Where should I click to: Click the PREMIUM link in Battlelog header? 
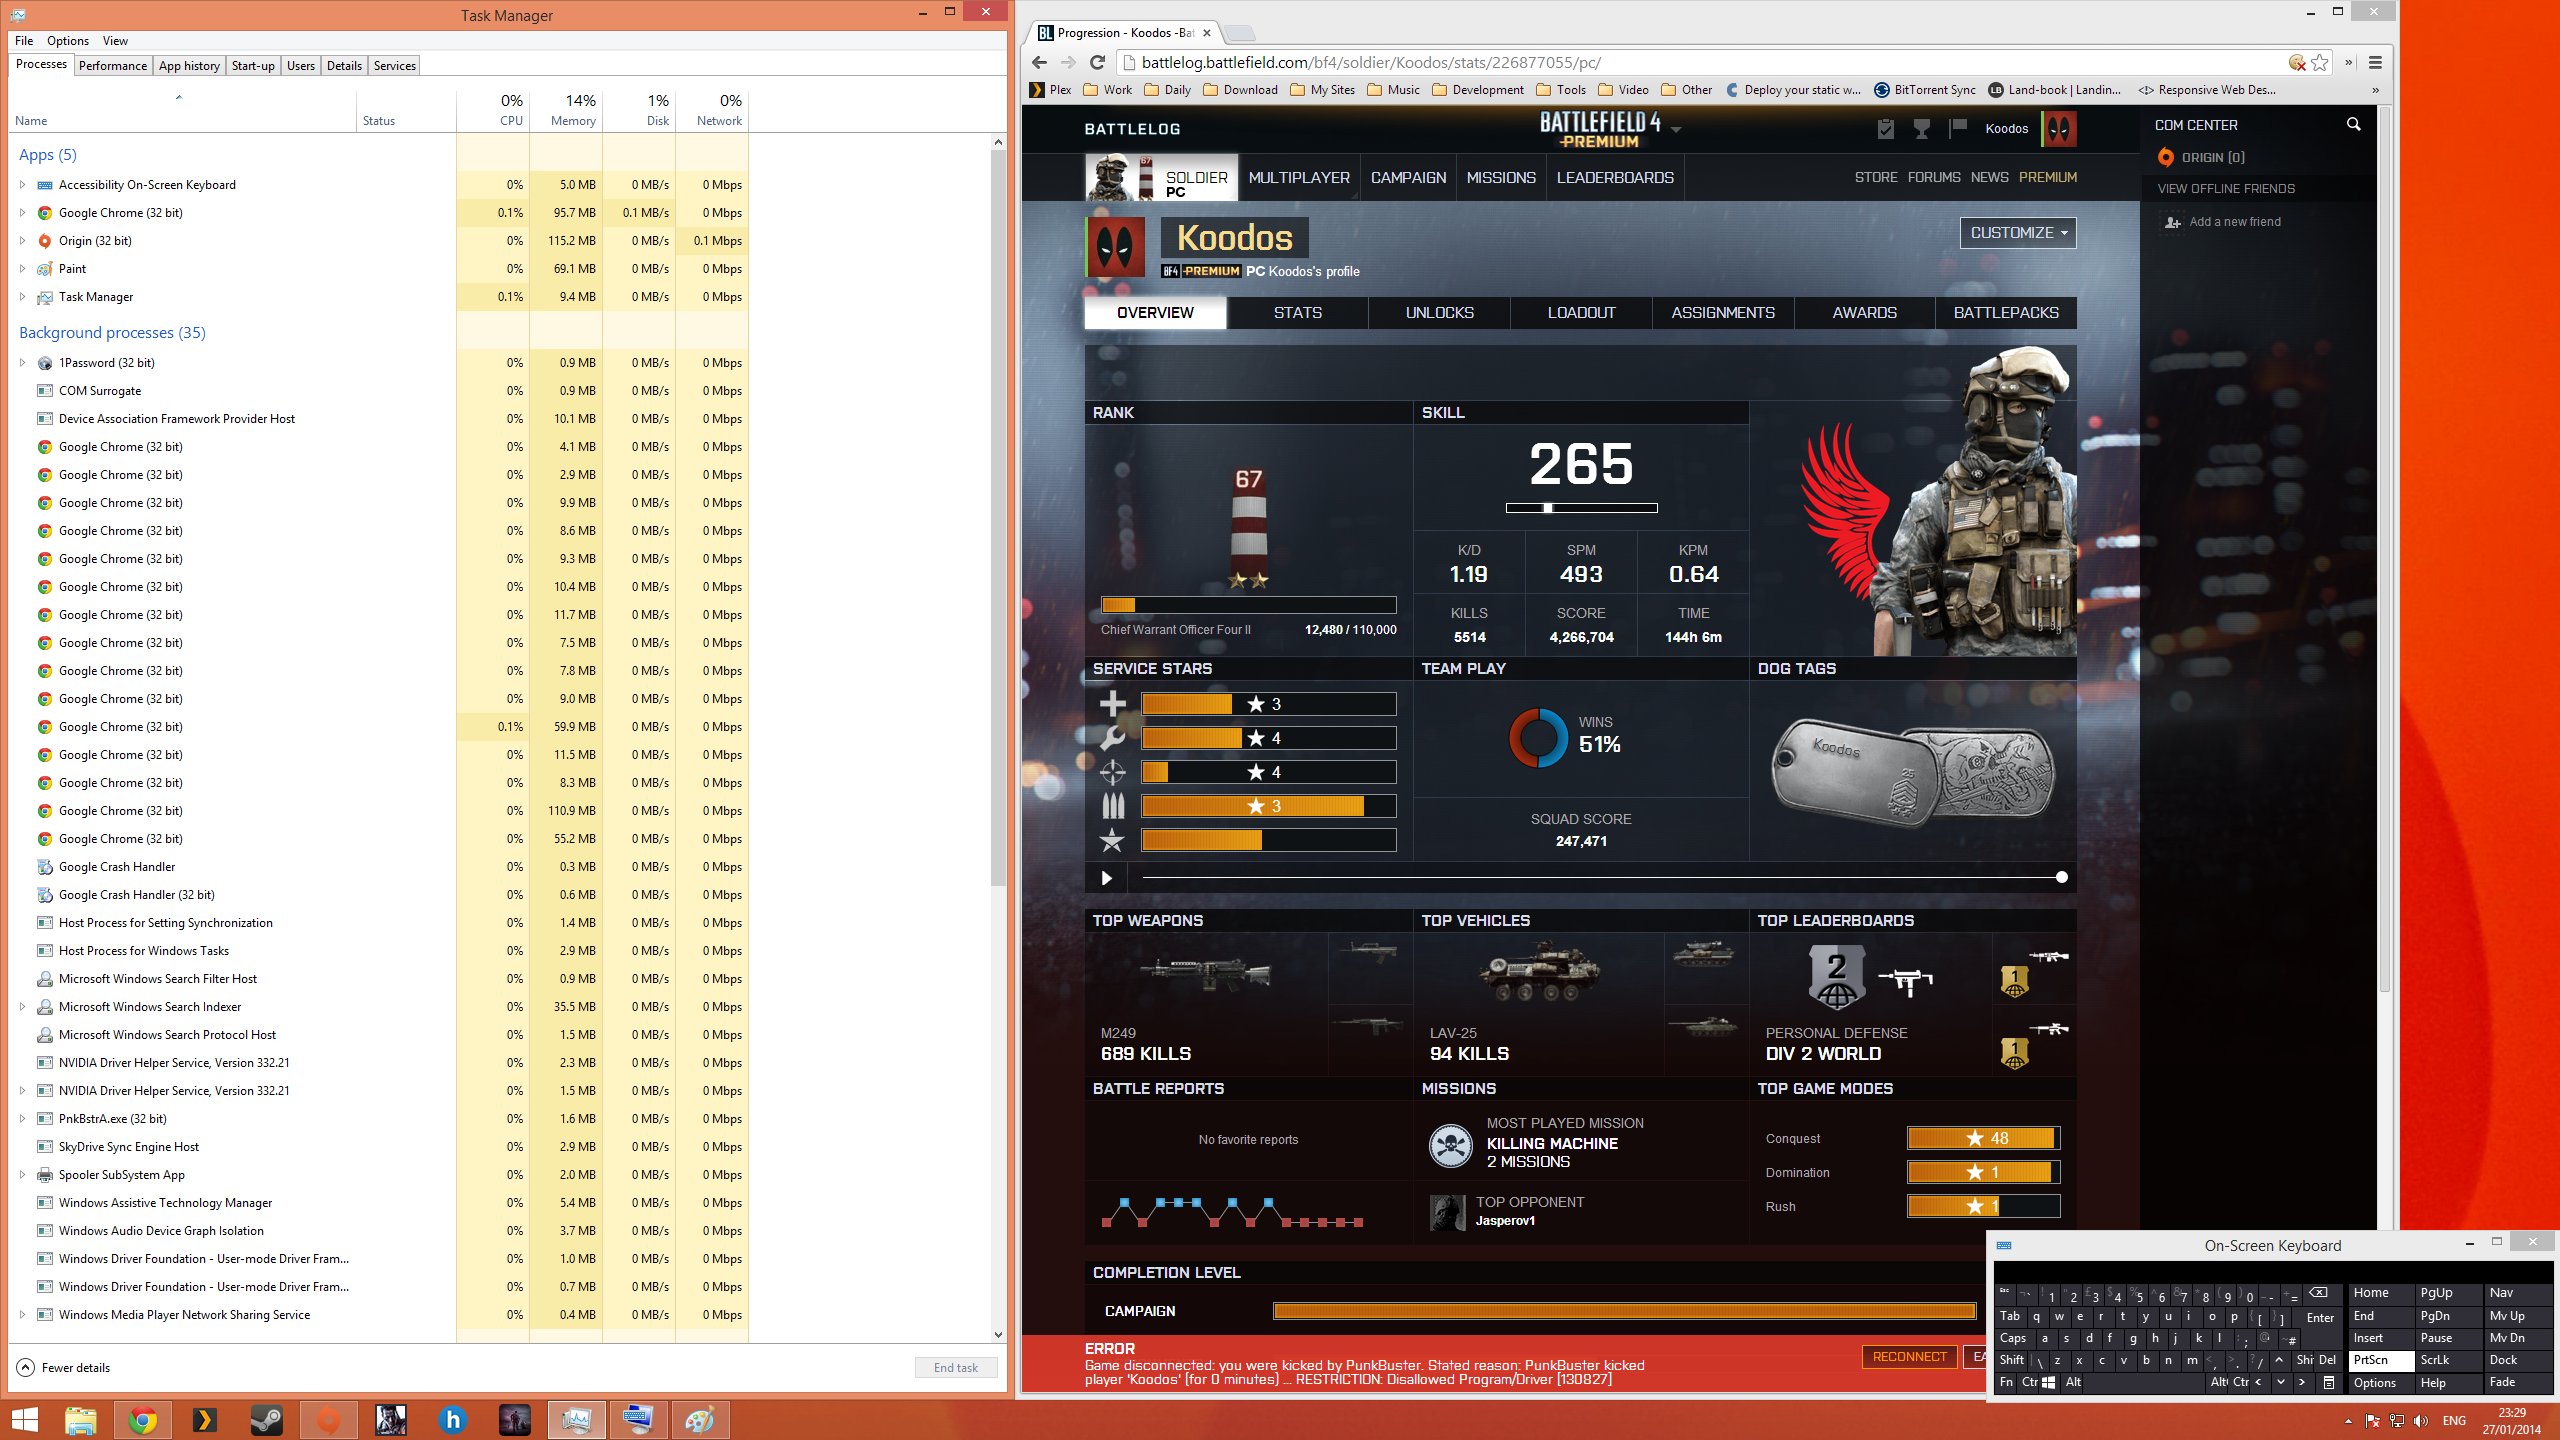tap(2047, 177)
